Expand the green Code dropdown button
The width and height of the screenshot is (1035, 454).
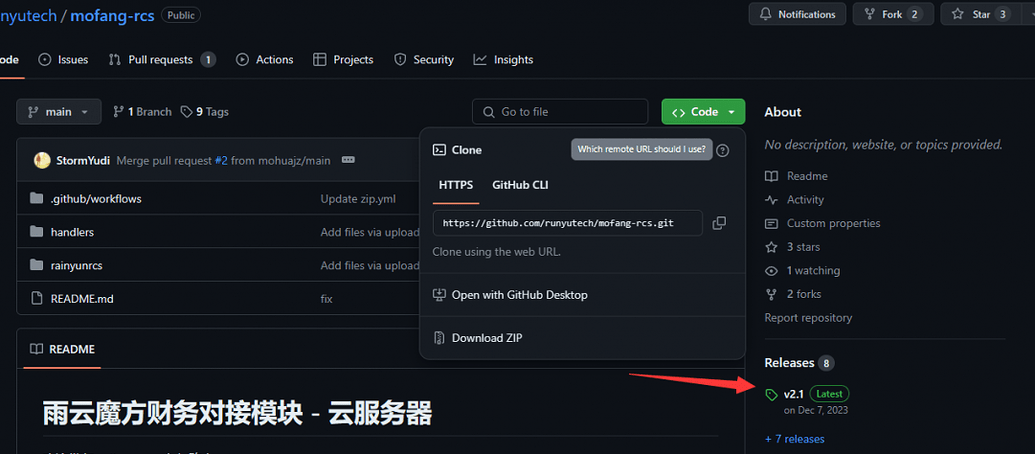pyautogui.click(x=703, y=112)
